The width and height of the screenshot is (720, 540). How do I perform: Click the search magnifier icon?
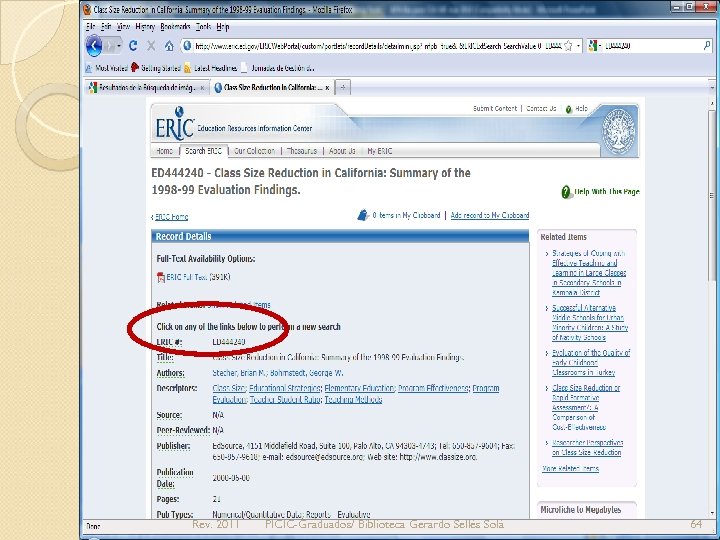pos(707,46)
